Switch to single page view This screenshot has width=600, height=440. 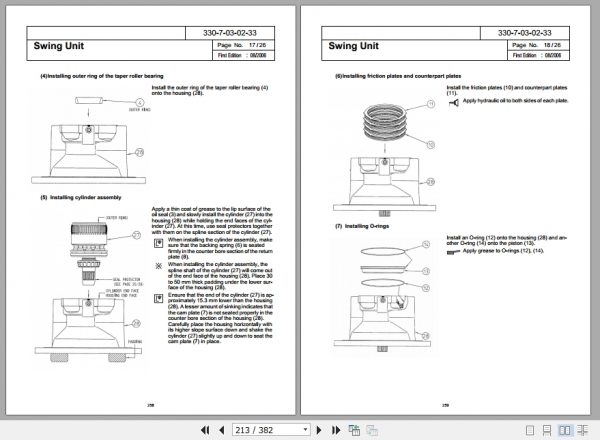tap(530, 430)
